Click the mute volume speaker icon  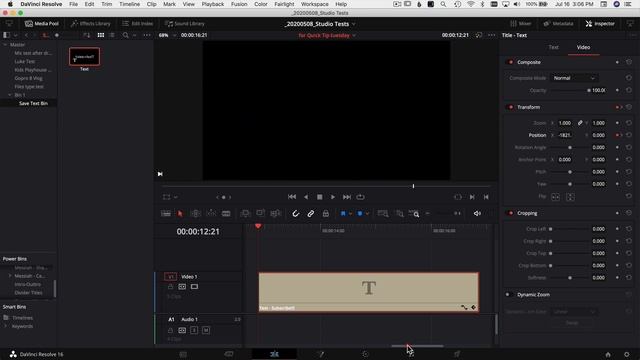pos(477,213)
